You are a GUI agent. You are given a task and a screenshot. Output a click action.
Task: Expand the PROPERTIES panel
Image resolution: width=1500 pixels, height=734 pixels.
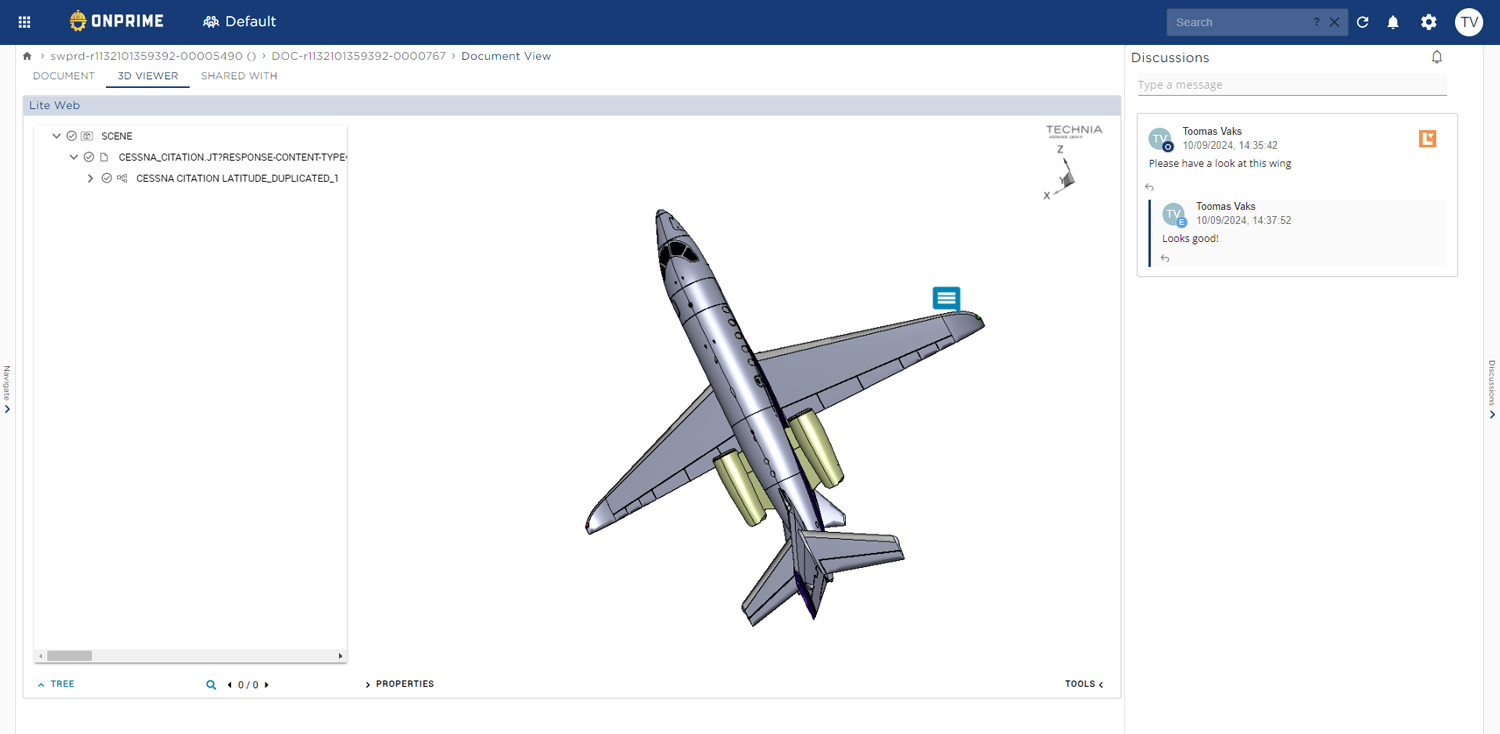(400, 684)
